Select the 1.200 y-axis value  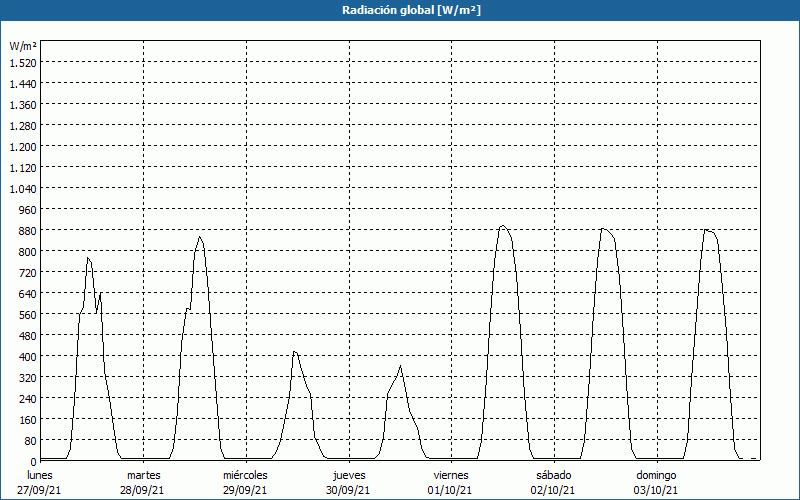click(x=23, y=146)
